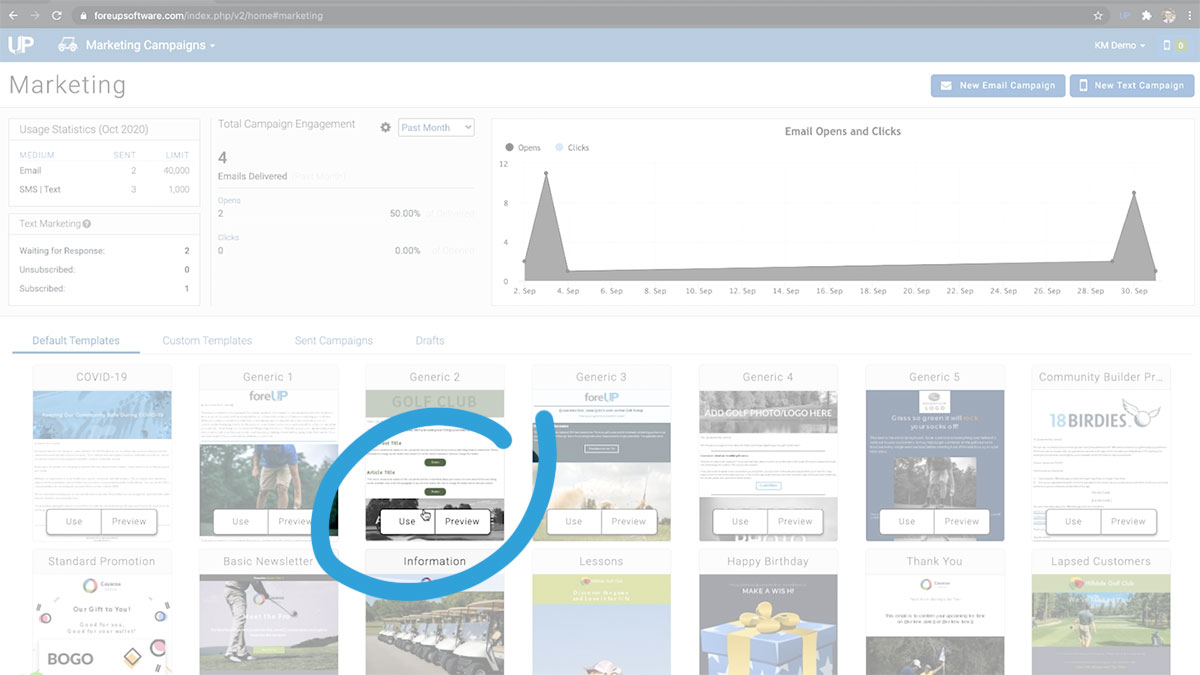Switch to the Custom Templates tab
Screen dimensions: 1200x675
coord(207,341)
